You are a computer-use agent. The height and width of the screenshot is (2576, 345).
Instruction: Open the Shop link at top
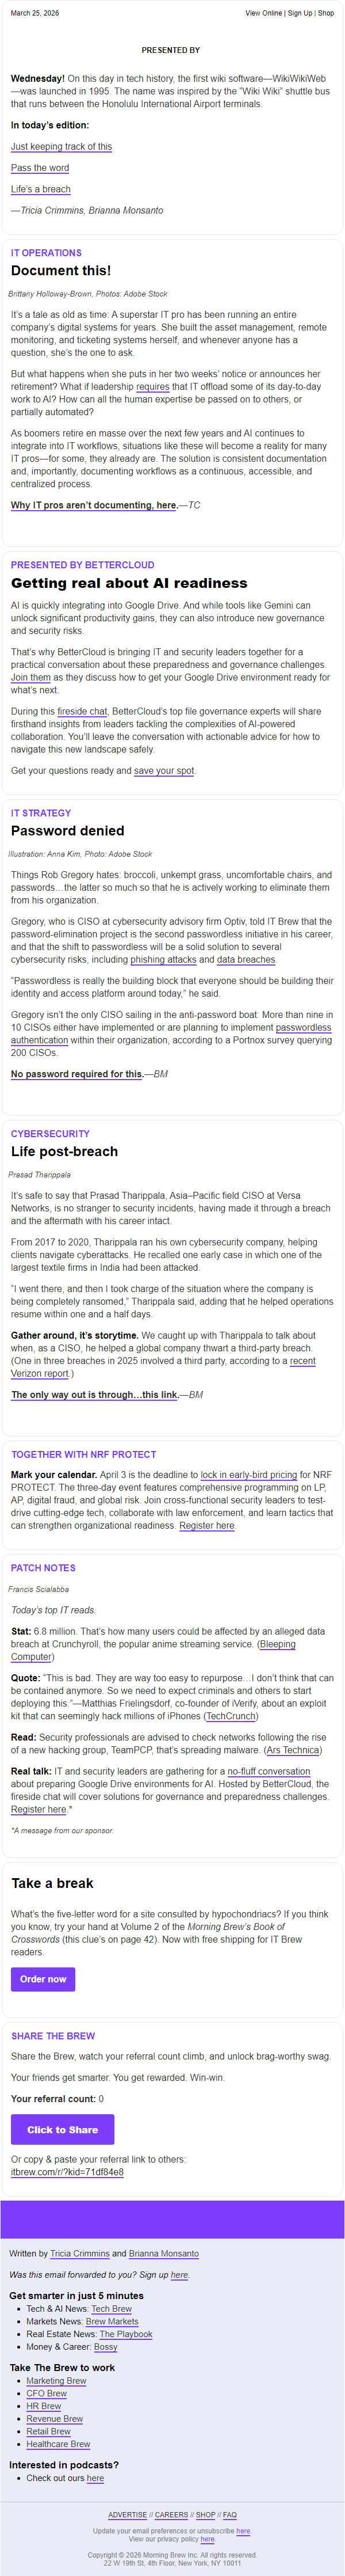pos(326,13)
